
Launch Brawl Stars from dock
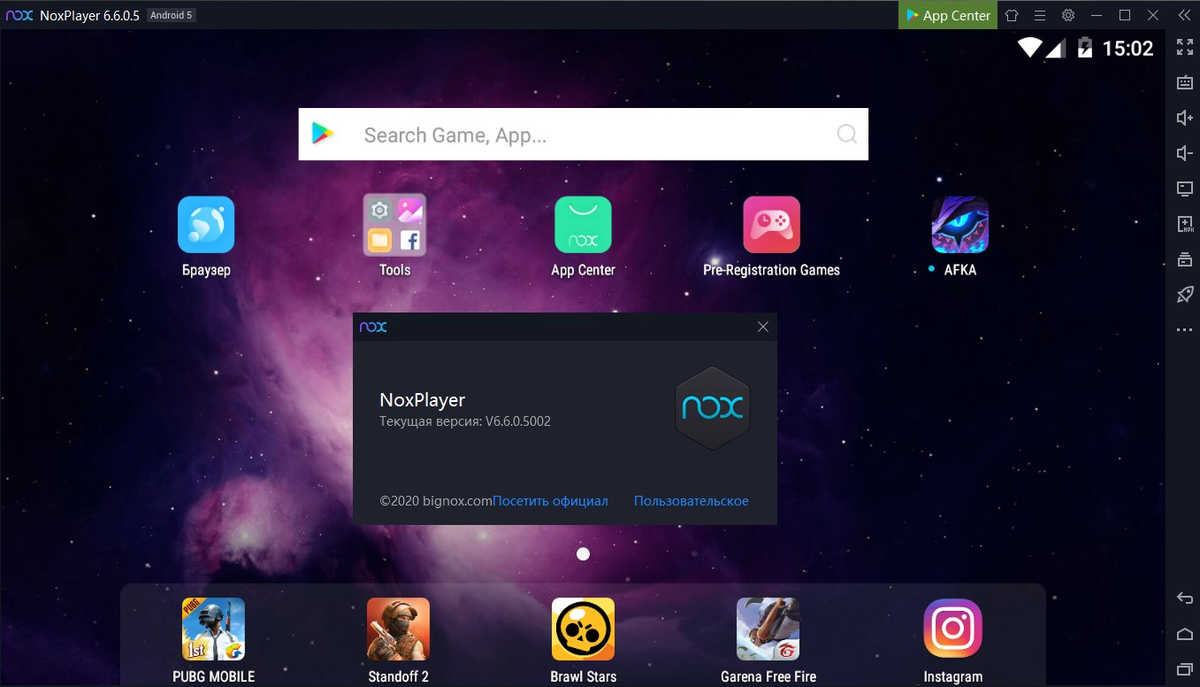583,640
